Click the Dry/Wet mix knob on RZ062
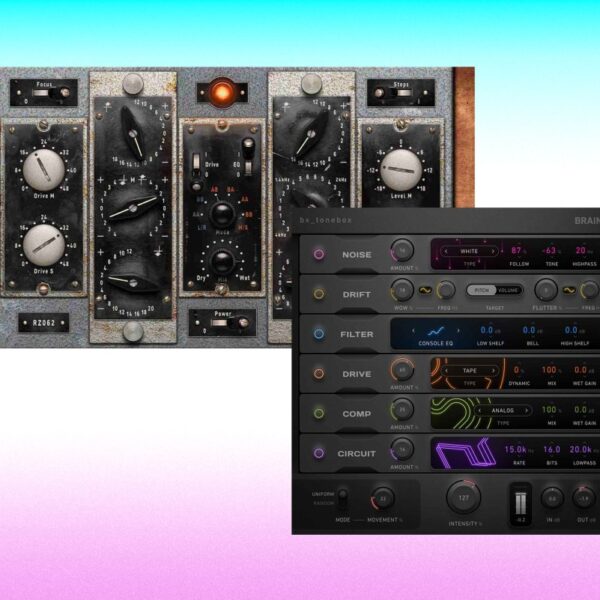 tap(222, 261)
